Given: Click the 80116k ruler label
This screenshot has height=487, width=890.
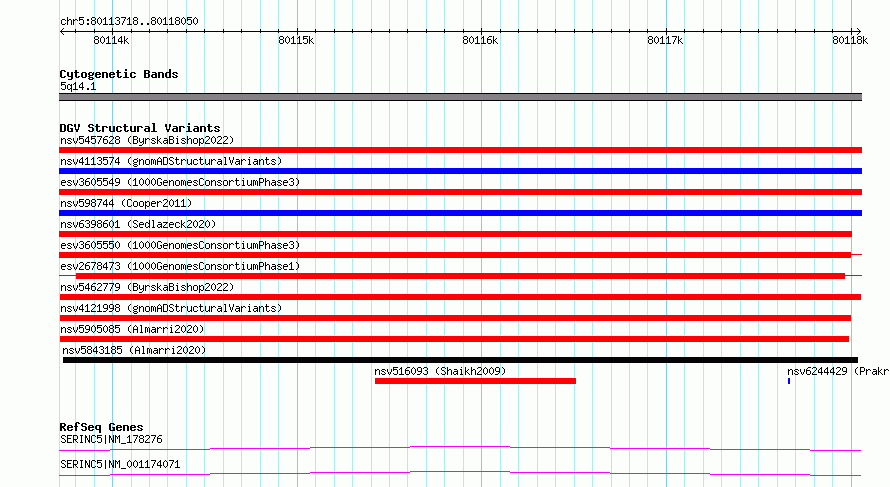Looking at the screenshot, I should tap(480, 40).
